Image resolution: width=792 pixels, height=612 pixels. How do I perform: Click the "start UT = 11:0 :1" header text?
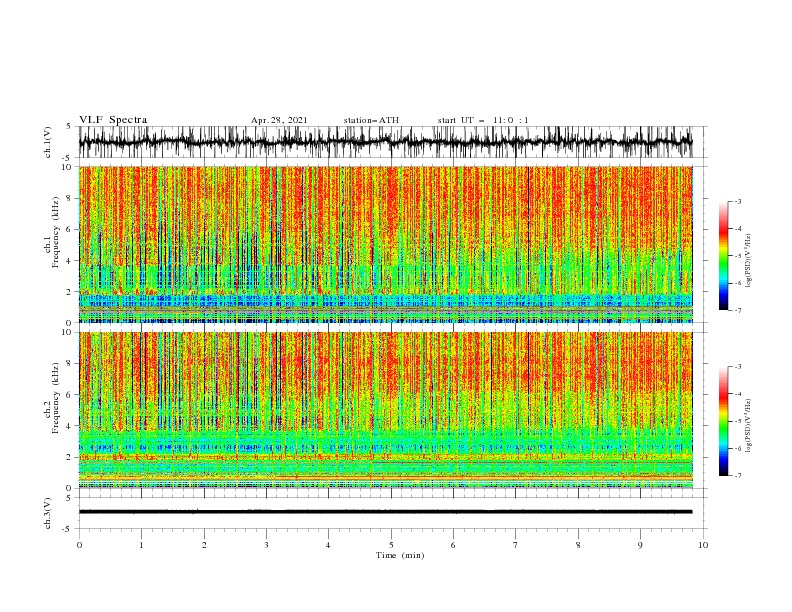pyautogui.click(x=483, y=120)
